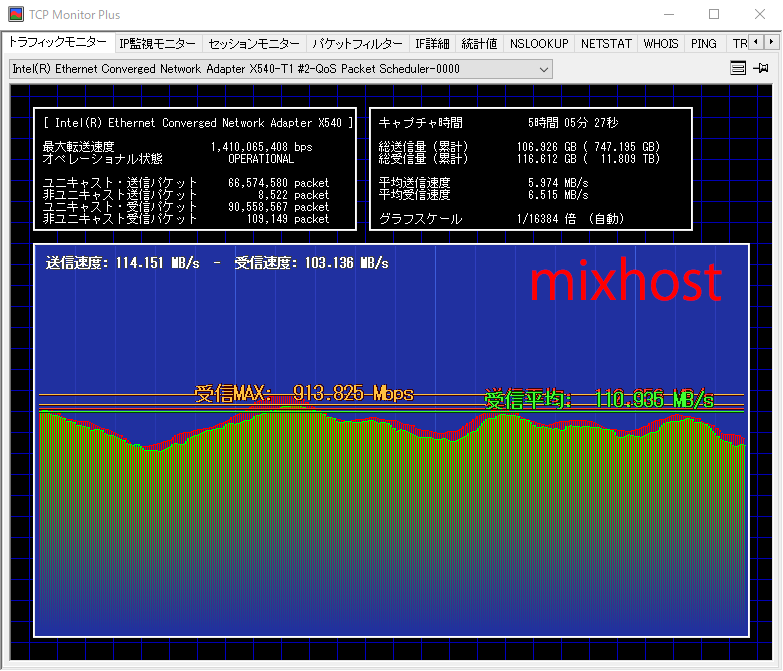This screenshot has height=671, width=783.
Task: Open the PING tab
Action: [704, 44]
